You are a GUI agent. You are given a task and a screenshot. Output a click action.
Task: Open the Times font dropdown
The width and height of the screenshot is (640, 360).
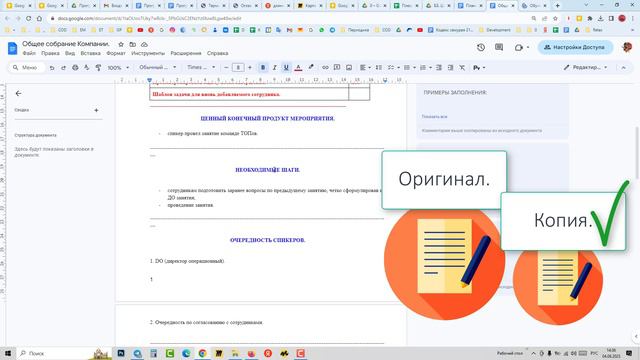201,68
